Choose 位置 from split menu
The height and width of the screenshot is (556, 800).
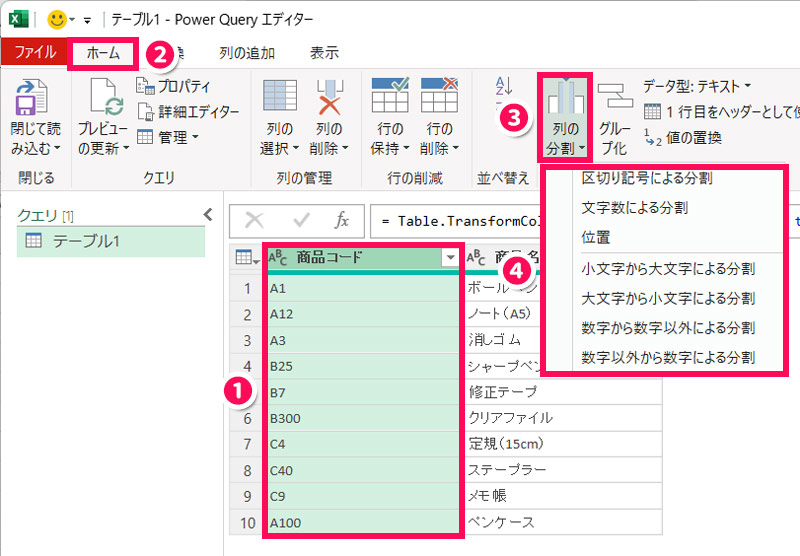[x=595, y=237]
